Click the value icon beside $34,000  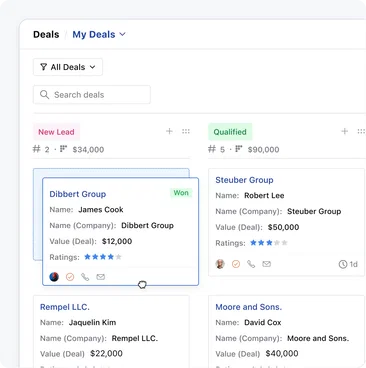64,149
